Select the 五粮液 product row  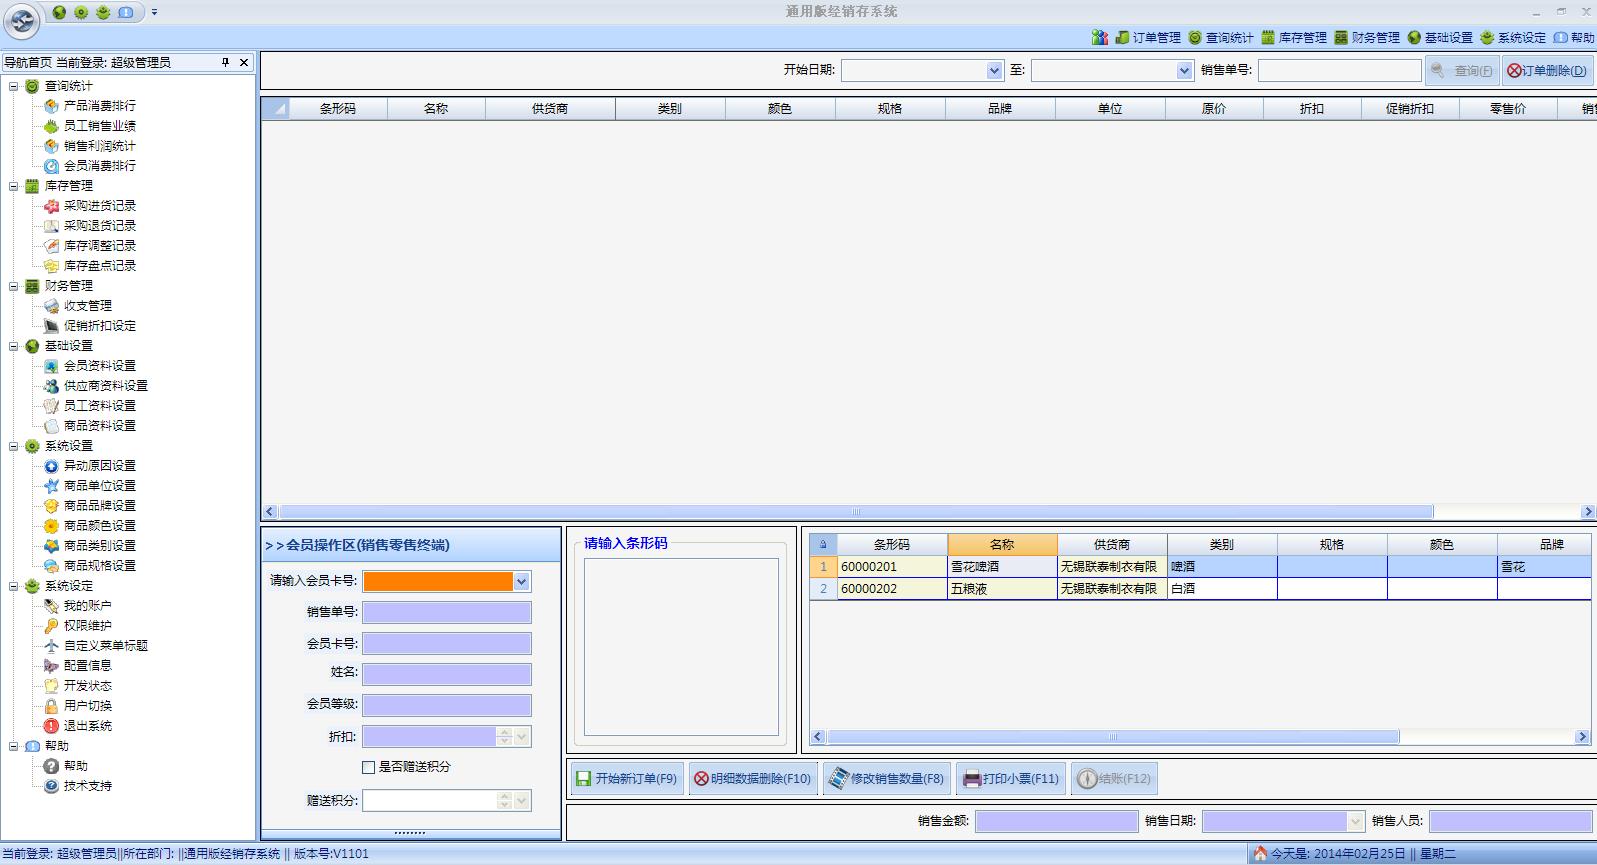[x=1200, y=589]
